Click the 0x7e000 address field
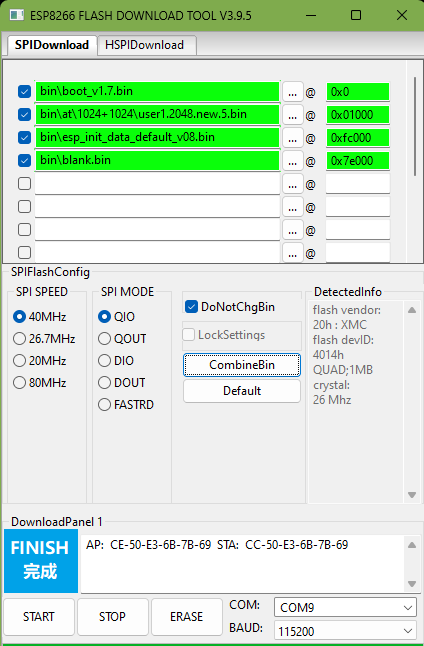 click(358, 161)
